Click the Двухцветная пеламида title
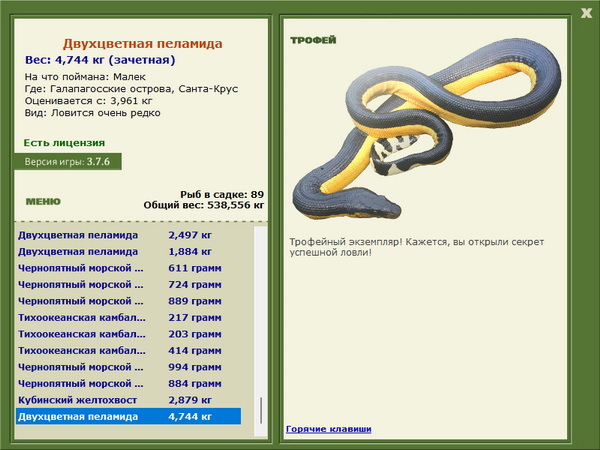This screenshot has height=450, width=600. (x=143, y=43)
